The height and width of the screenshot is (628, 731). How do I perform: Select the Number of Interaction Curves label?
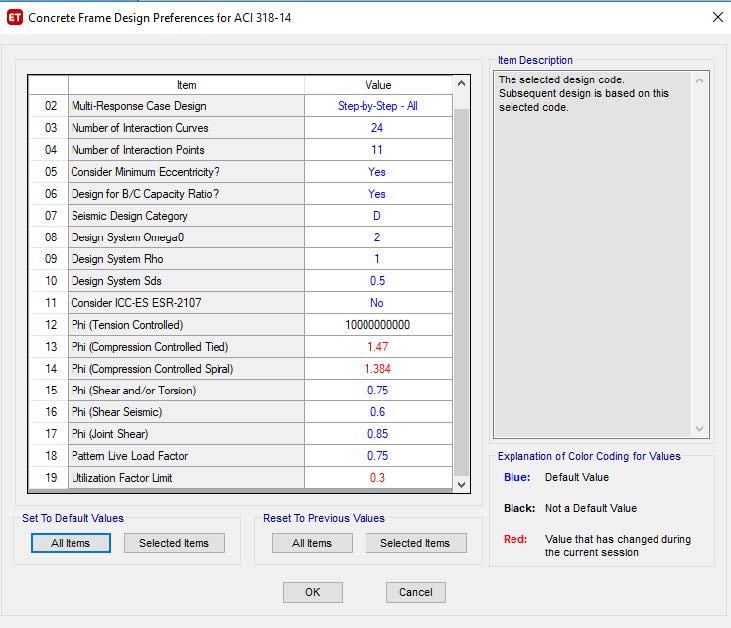coord(186,128)
